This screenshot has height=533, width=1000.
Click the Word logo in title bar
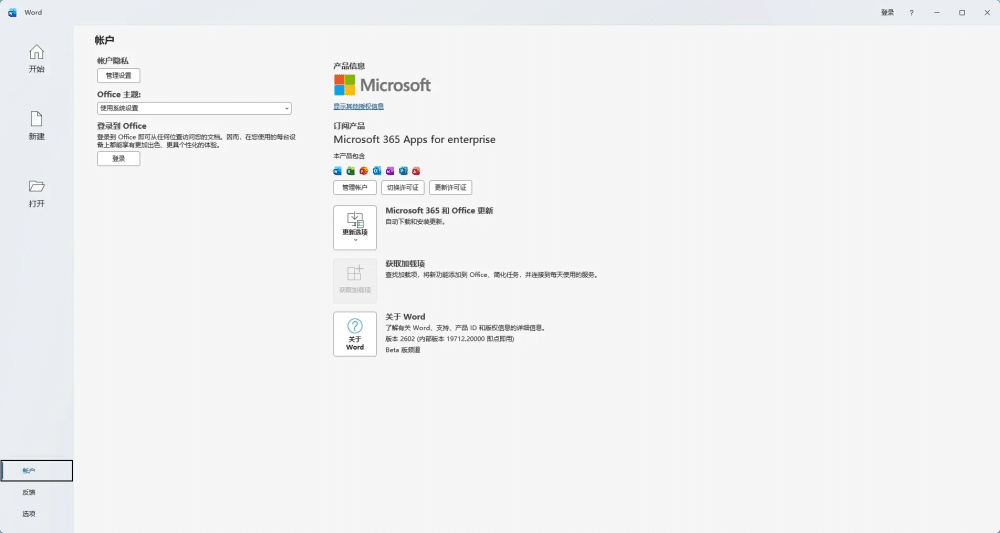point(12,13)
